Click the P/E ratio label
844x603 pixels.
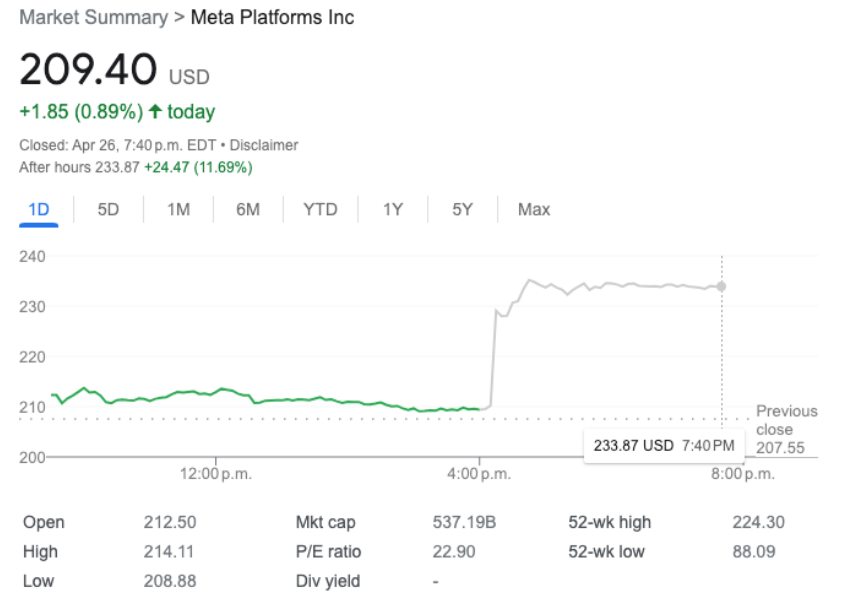(x=328, y=552)
